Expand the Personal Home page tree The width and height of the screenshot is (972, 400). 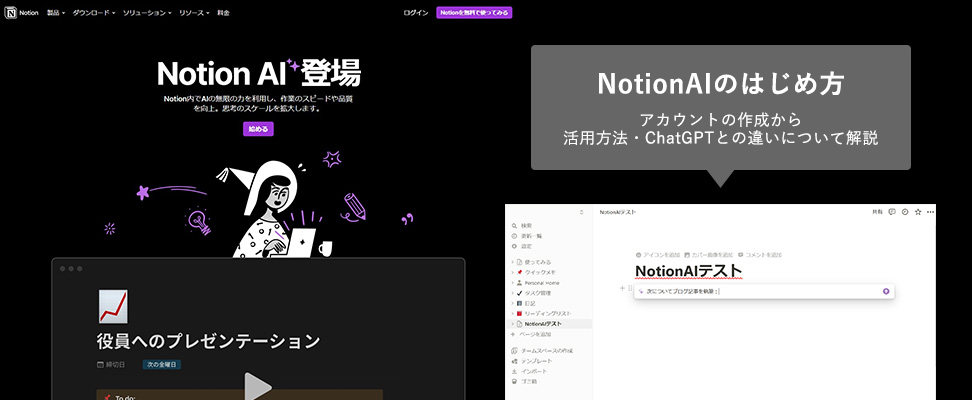point(512,283)
